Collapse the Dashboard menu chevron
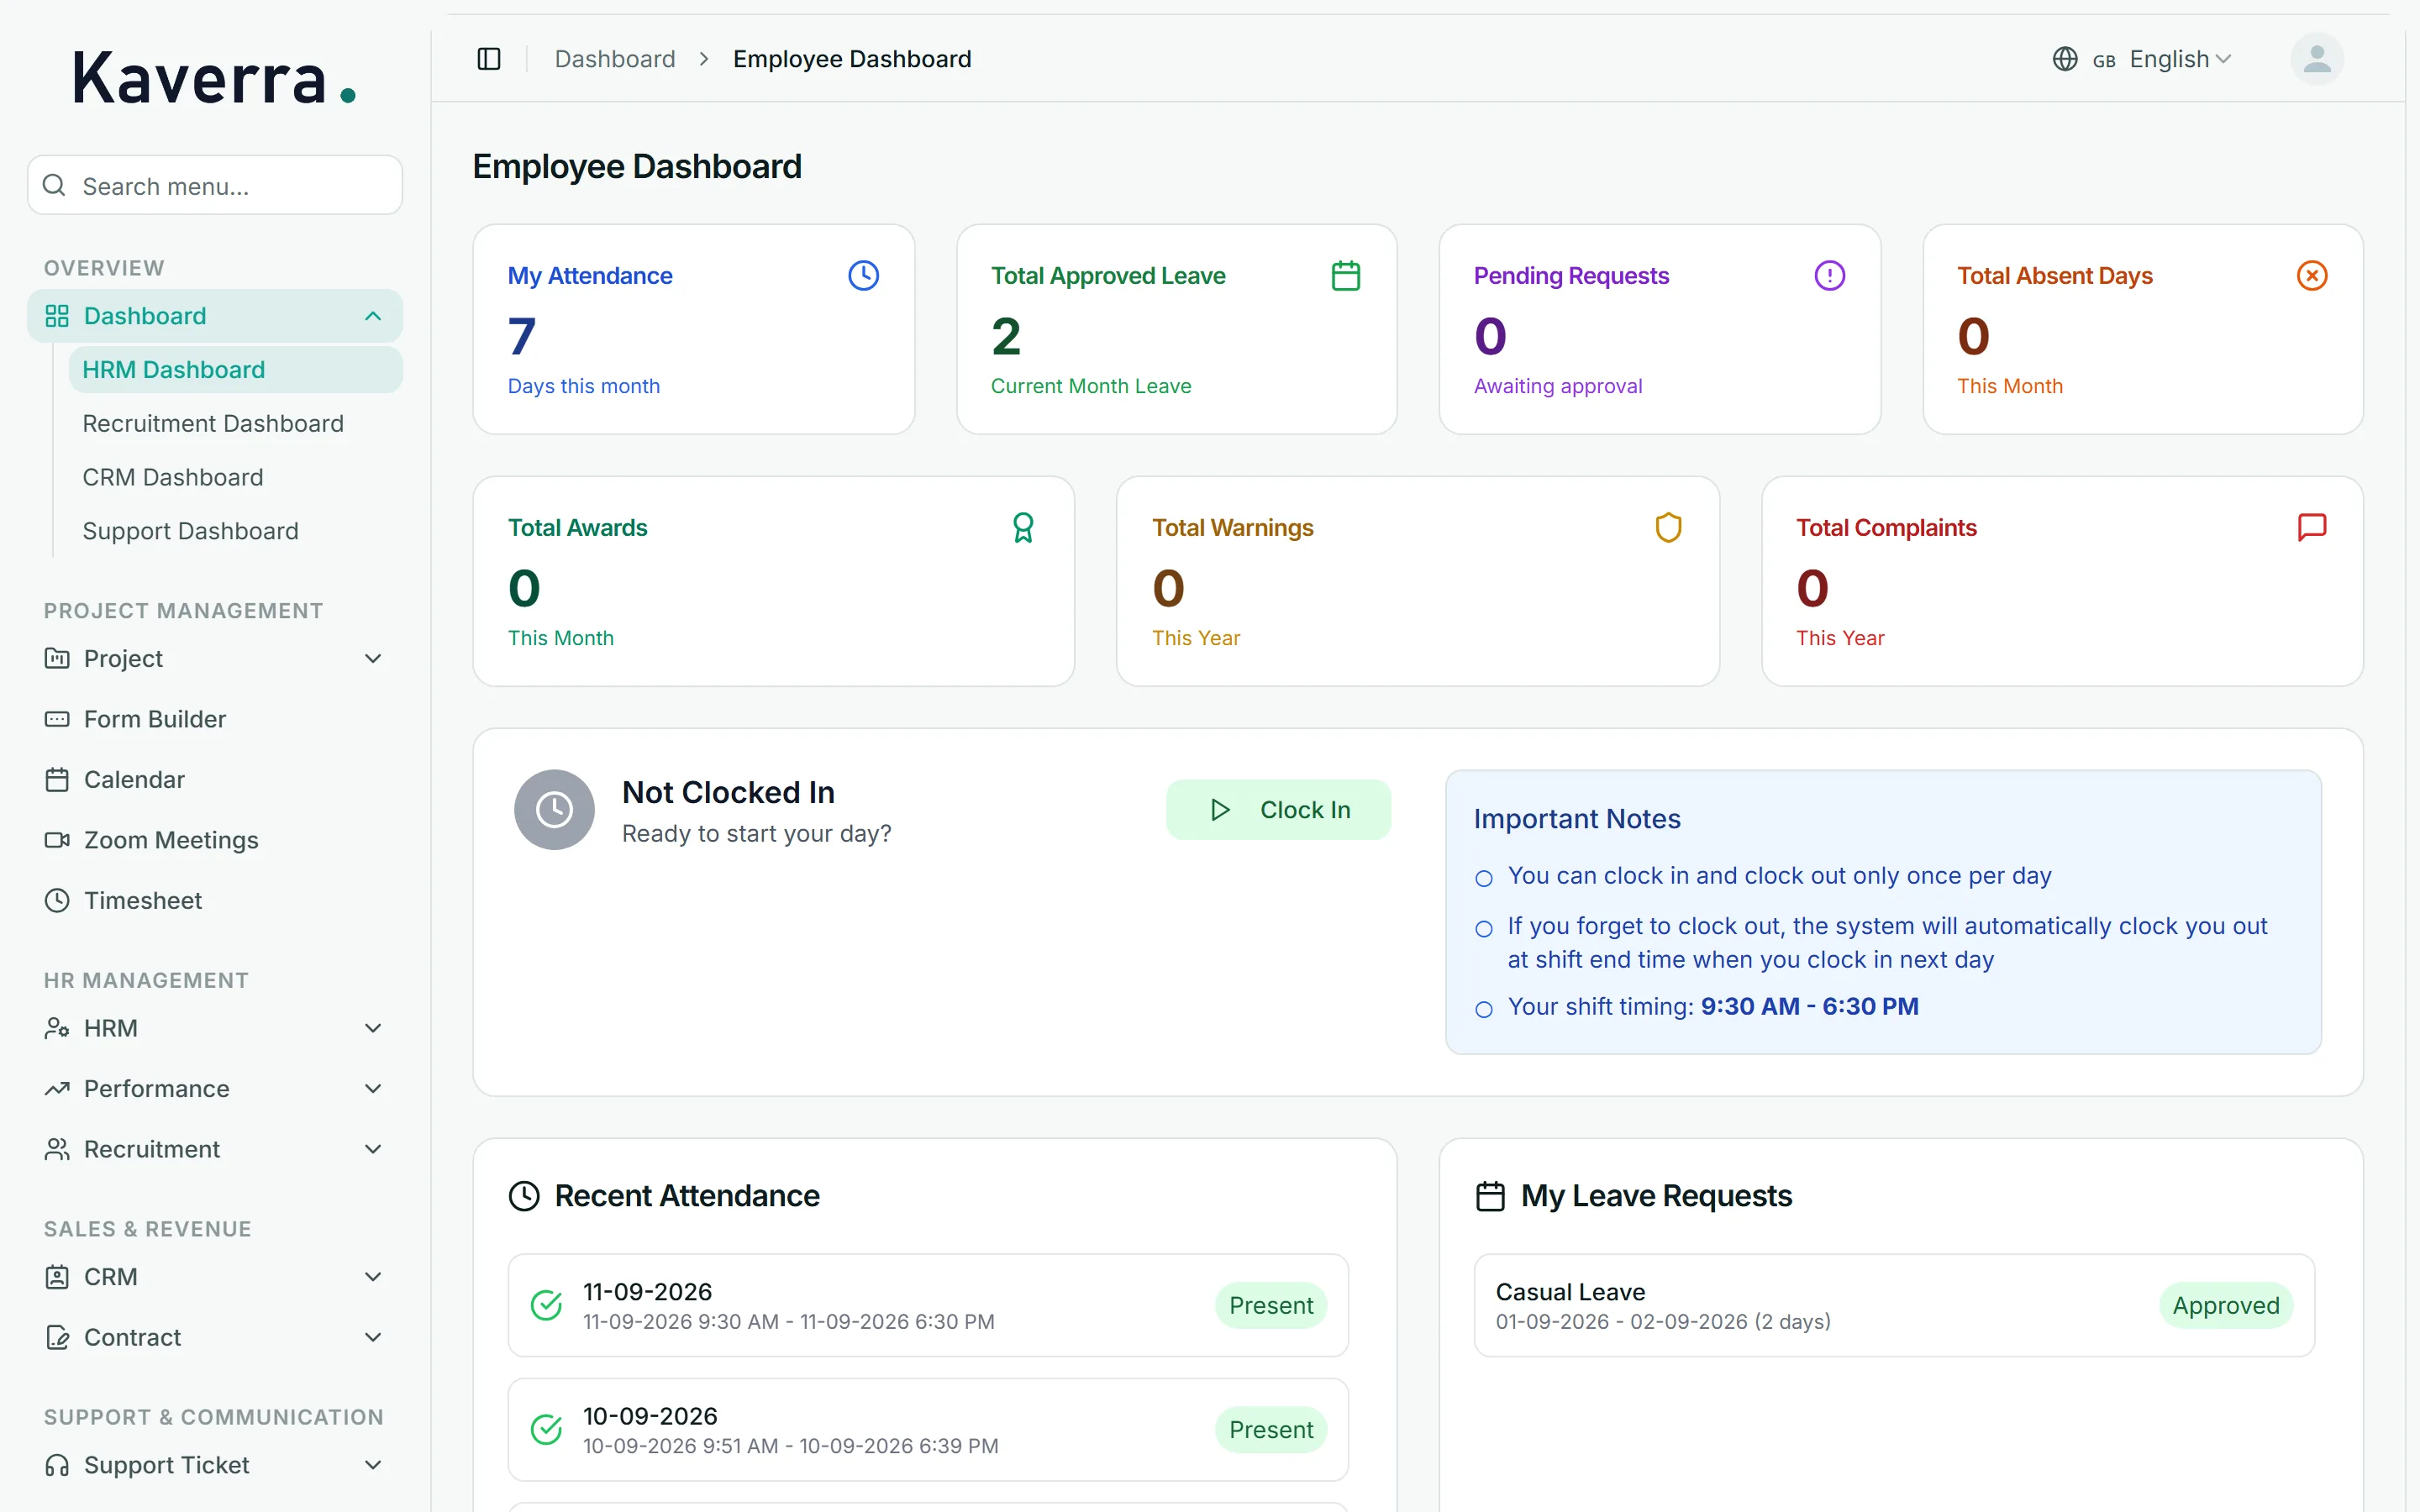 pyautogui.click(x=373, y=316)
